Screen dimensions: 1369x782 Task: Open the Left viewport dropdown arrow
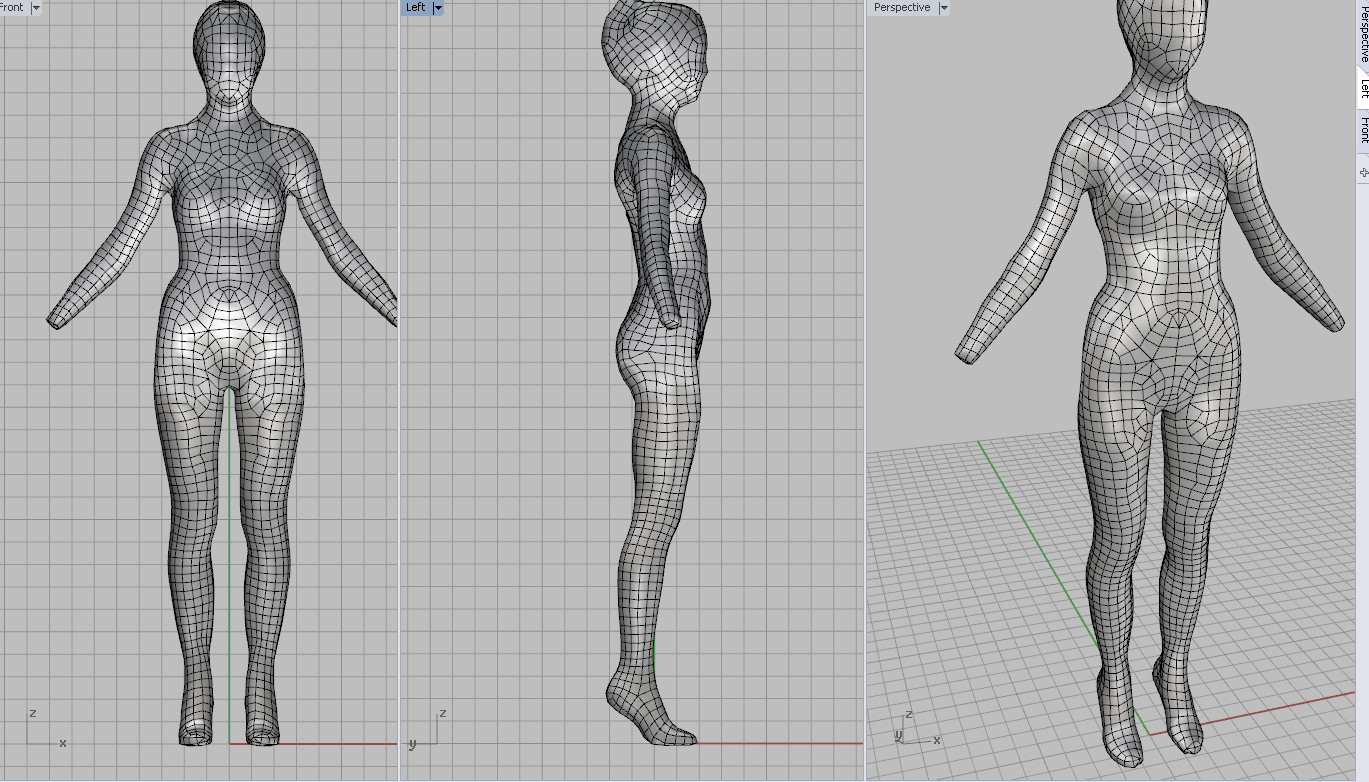point(438,7)
